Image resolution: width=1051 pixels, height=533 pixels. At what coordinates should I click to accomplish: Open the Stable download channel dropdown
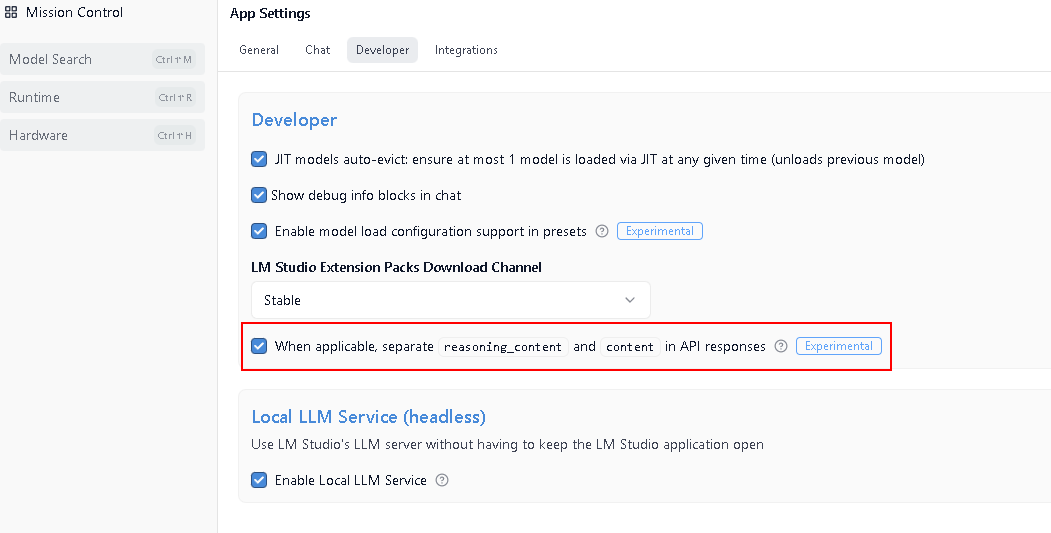450,300
